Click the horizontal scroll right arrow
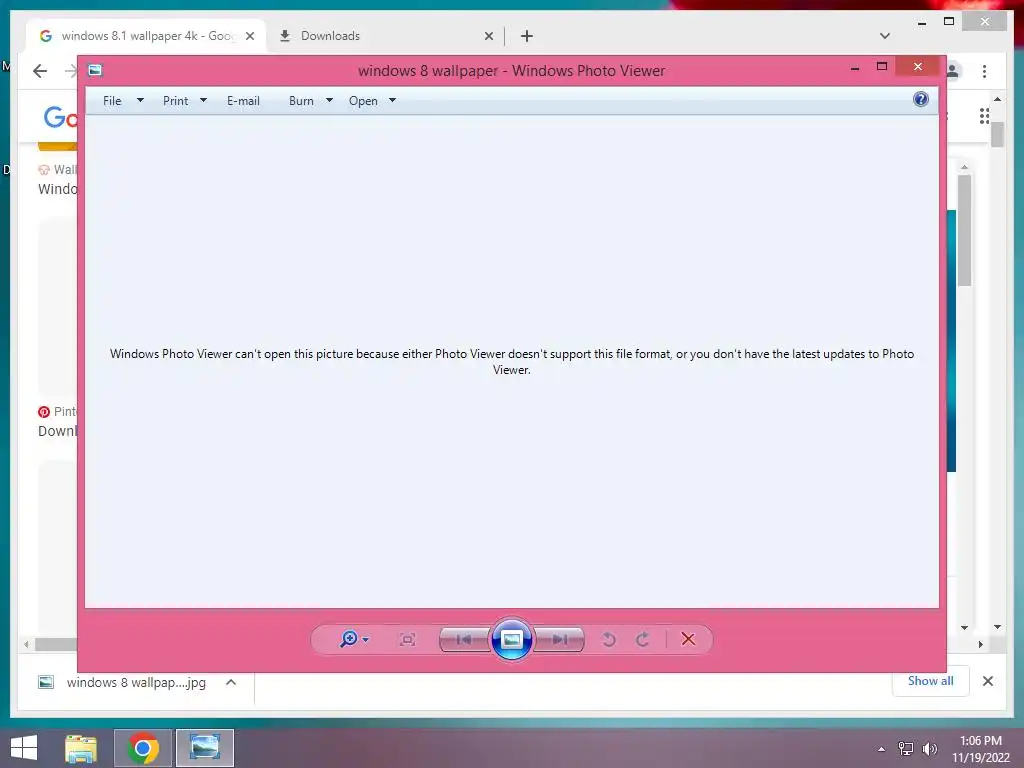The width and height of the screenshot is (1024, 768). [980, 644]
